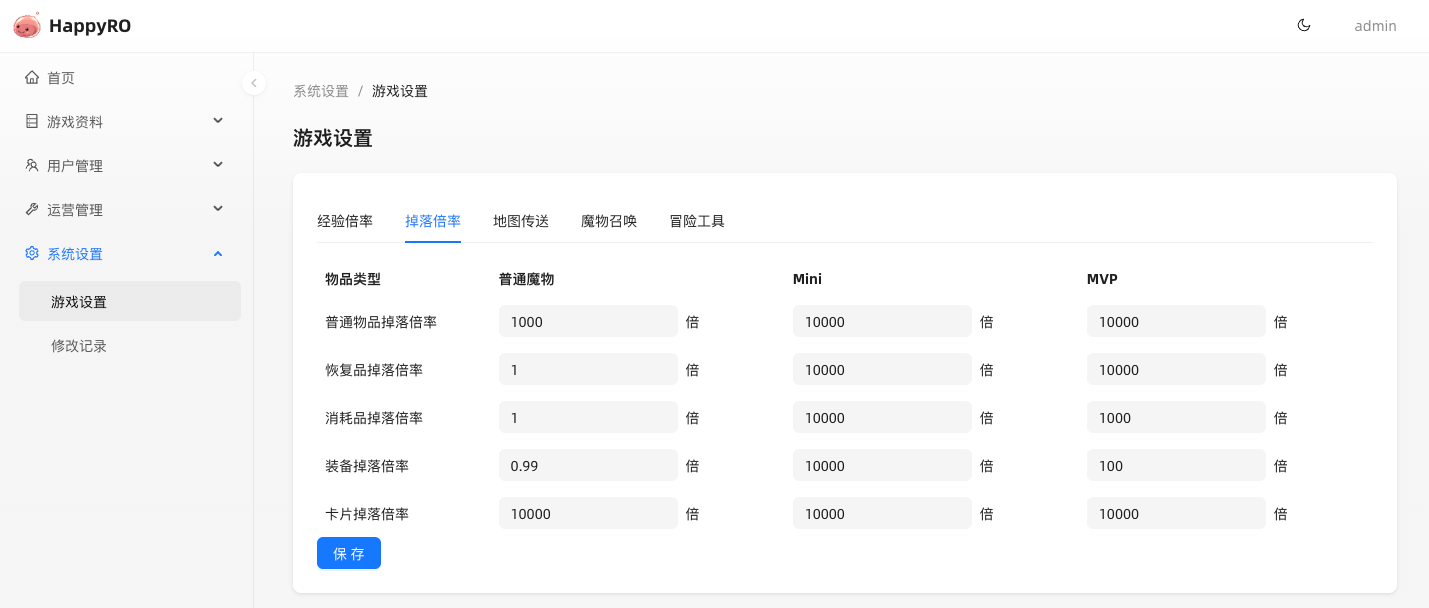Open 修改记录 in the sidebar
This screenshot has width=1429, height=608.
point(130,345)
